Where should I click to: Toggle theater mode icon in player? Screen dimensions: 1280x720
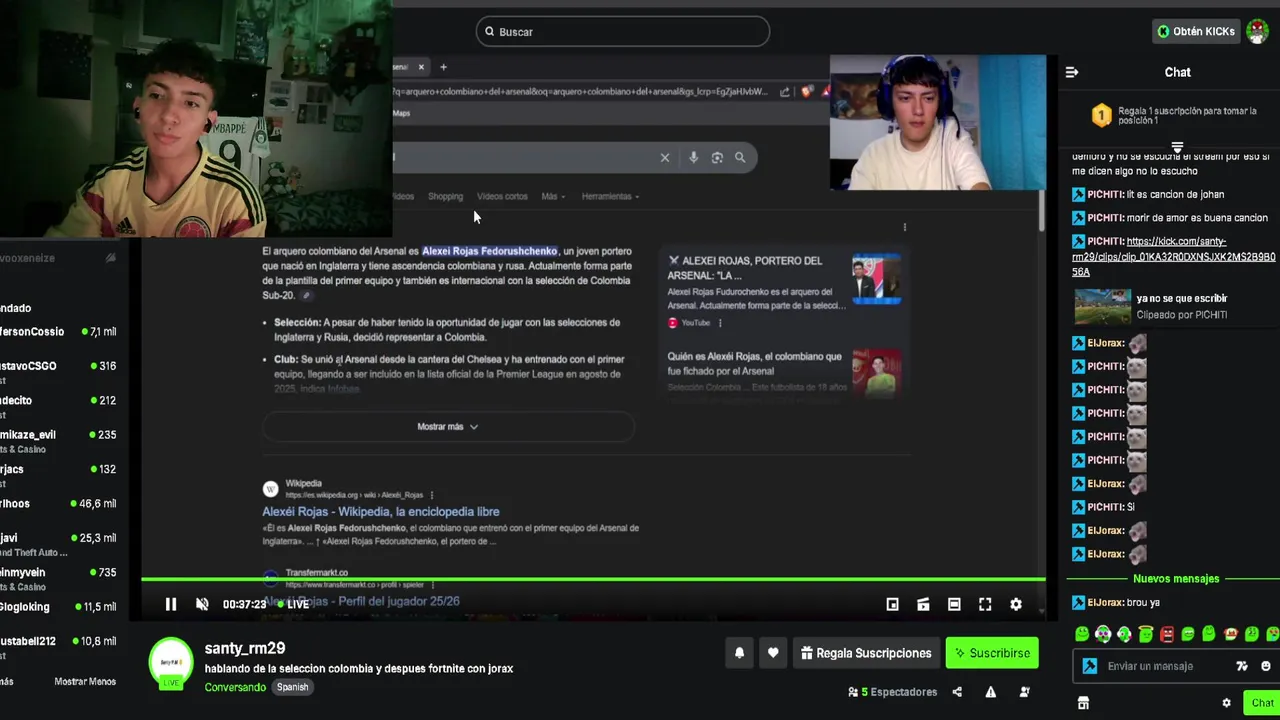pyautogui.click(x=954, y=604)
